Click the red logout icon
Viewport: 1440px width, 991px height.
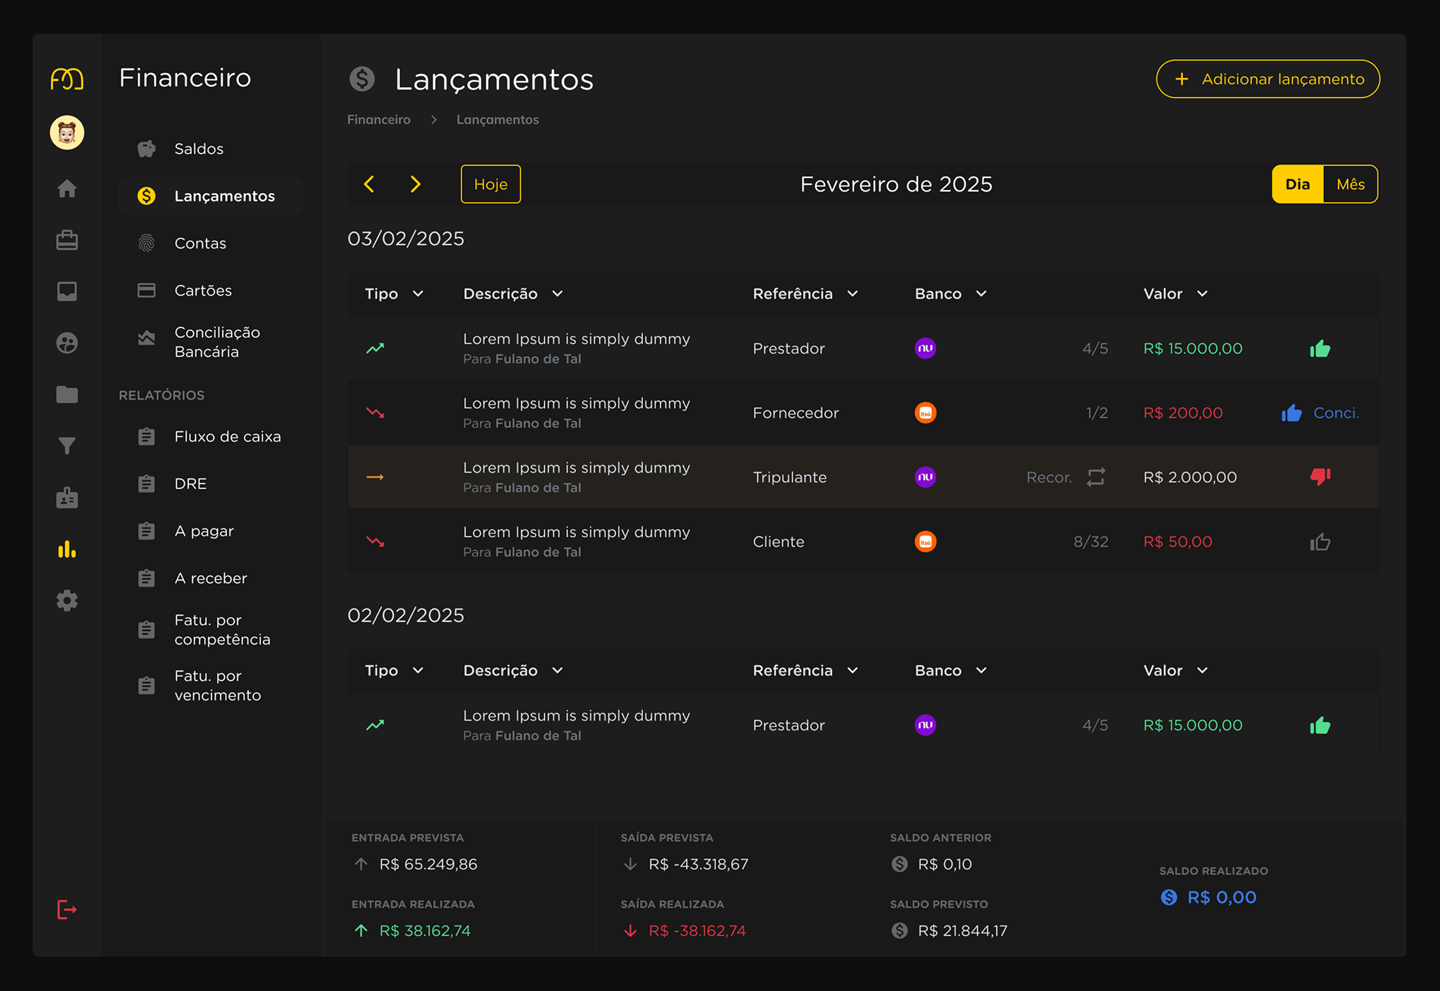(x=67, y=910)
